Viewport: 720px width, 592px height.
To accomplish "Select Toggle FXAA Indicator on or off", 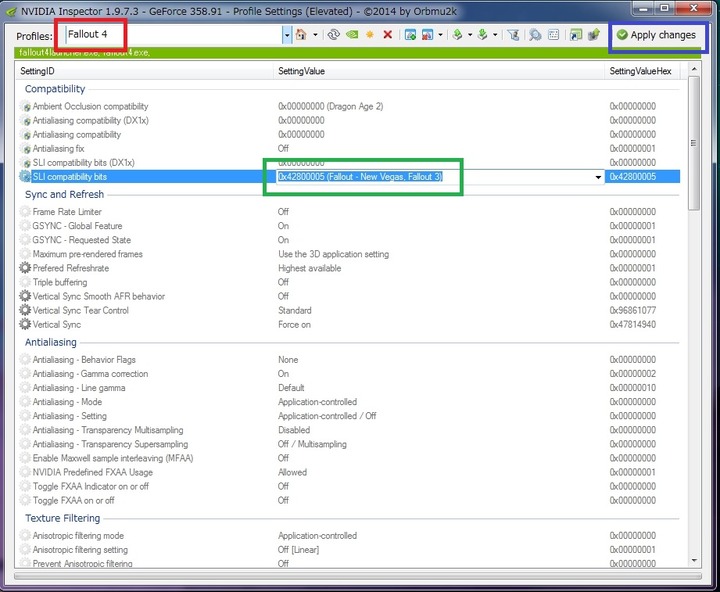I will click(90, 486).
